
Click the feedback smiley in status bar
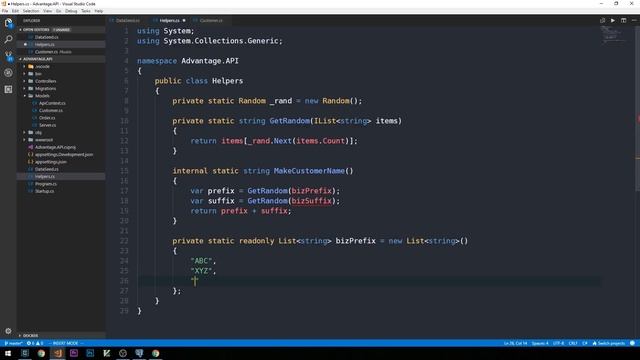click(x=633, y=343)
